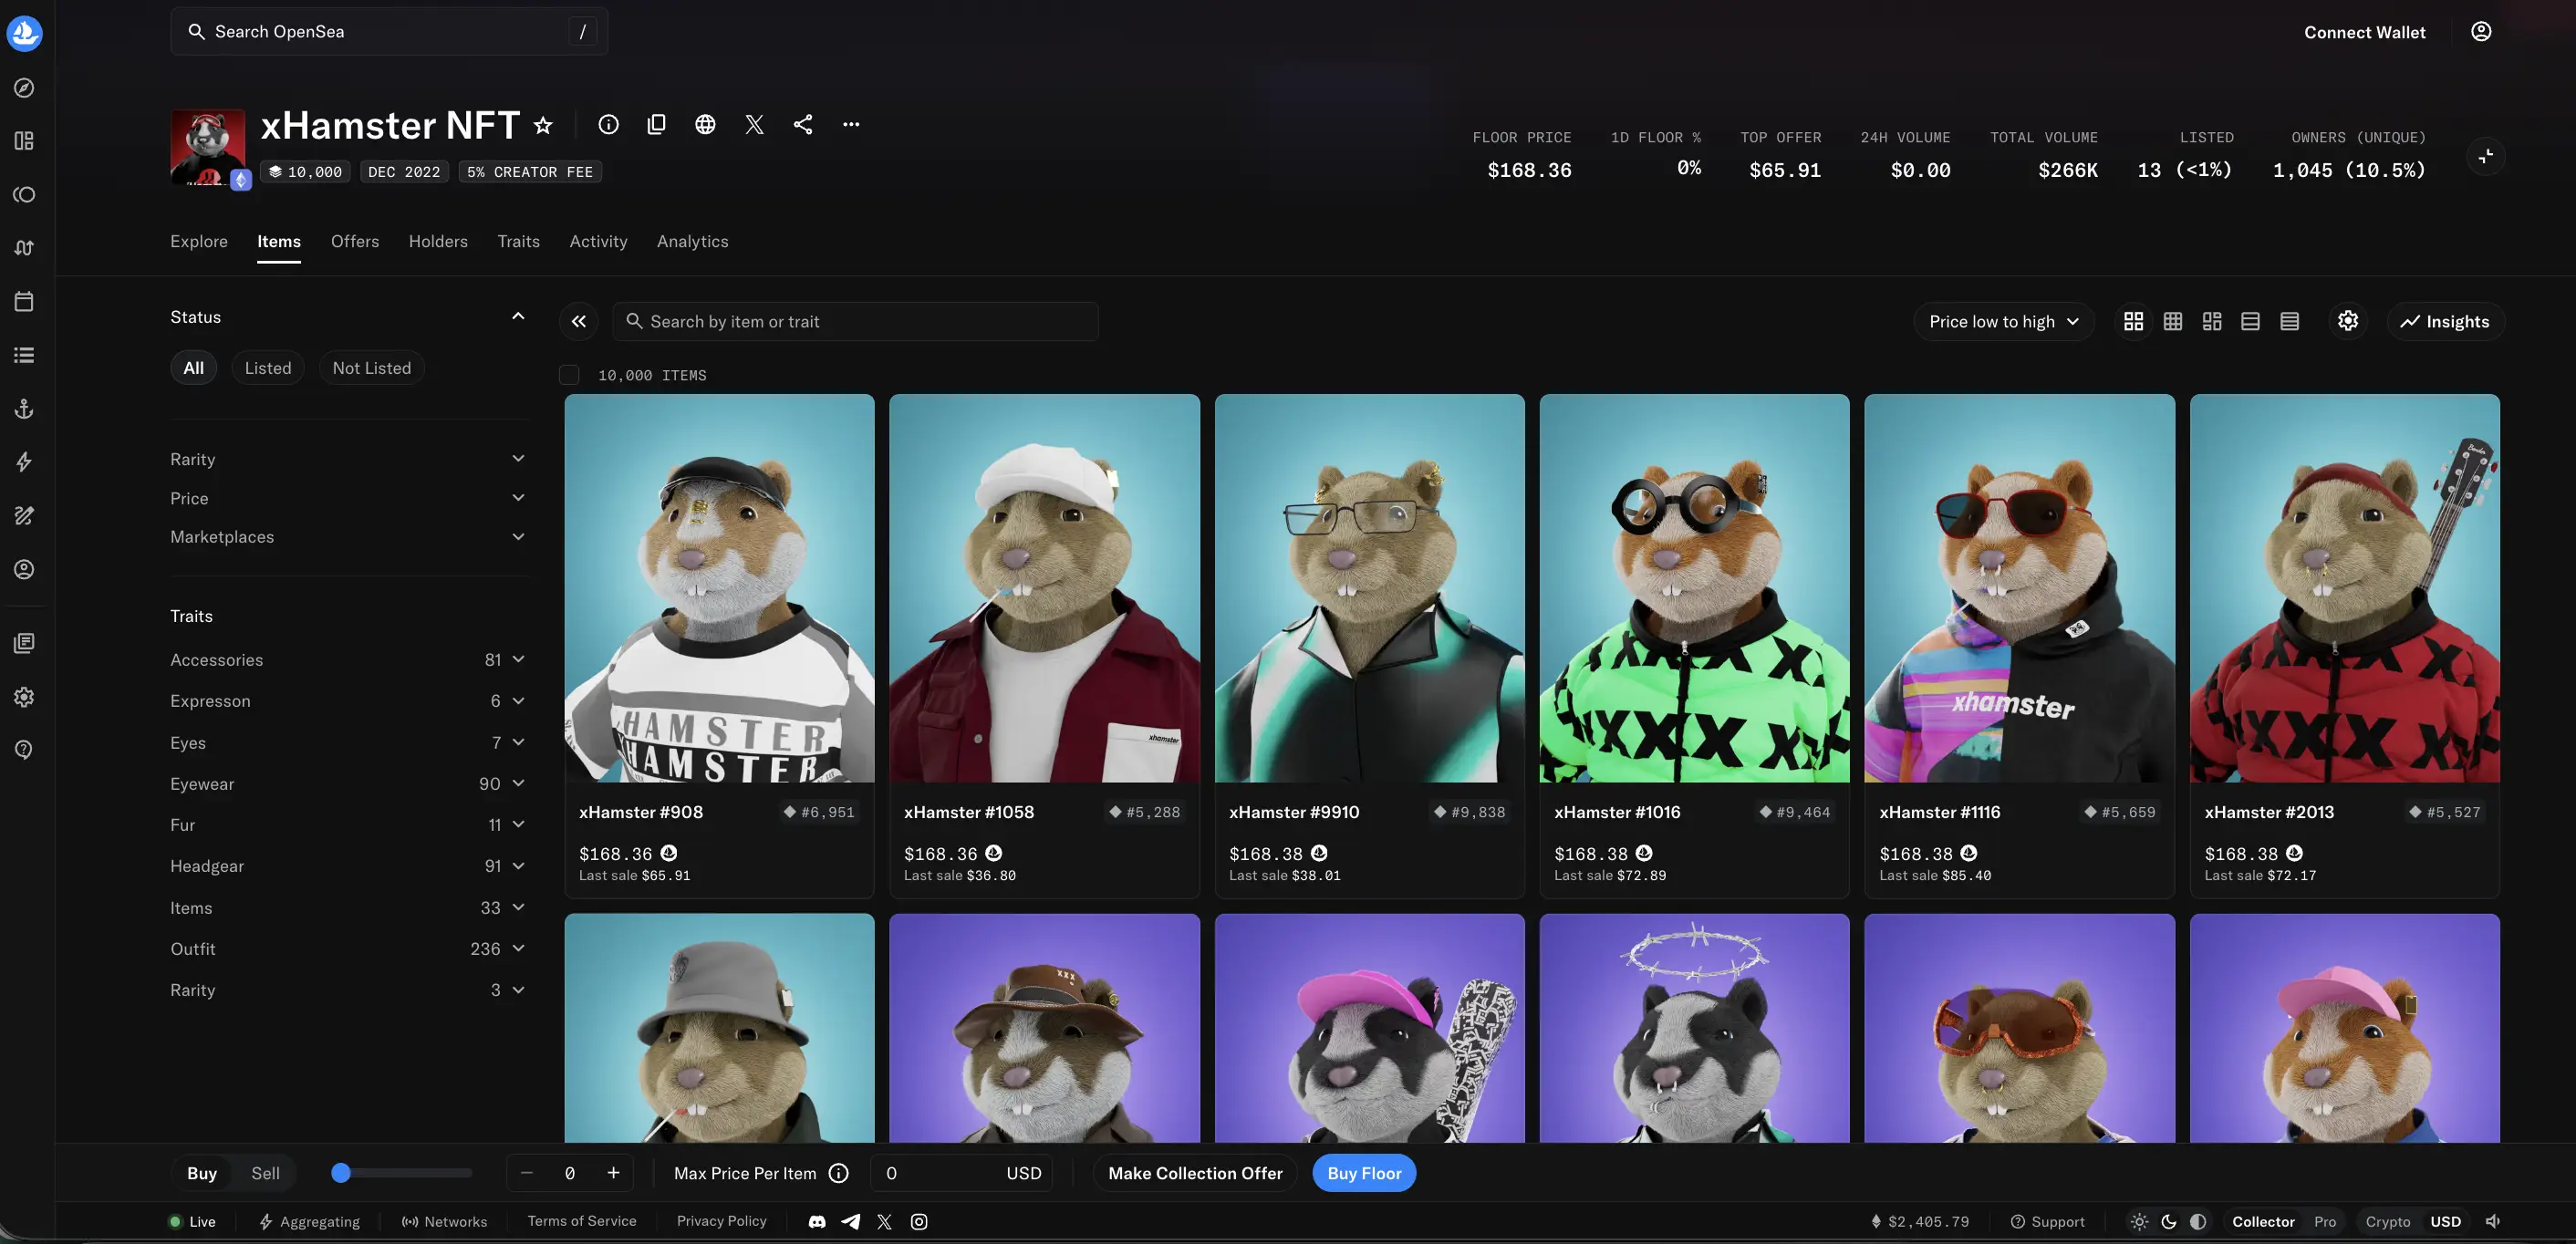Open Instagram link in footer
This screenshot has width=2576, height=1244.
coord(919,1221)
